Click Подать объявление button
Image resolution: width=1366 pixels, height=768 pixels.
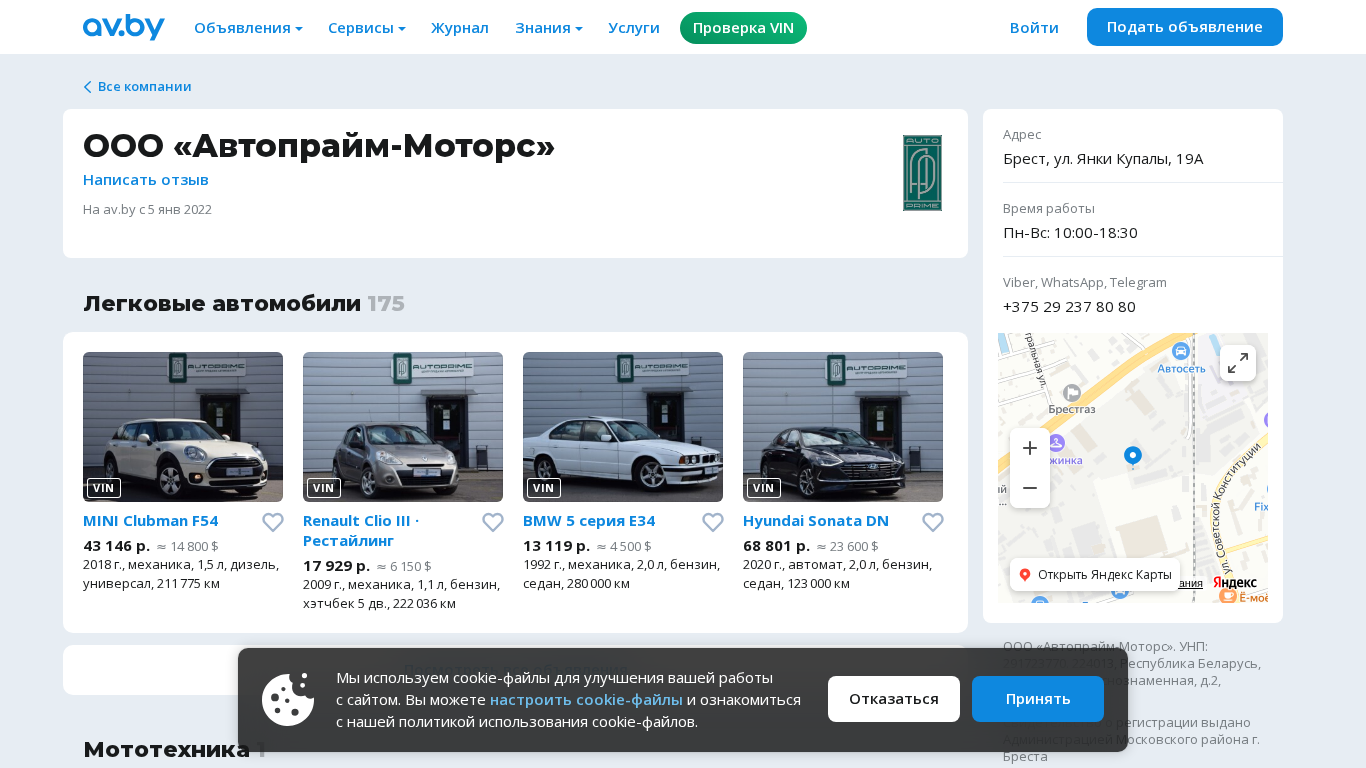pyautogui.click(x=1185, y=27)
